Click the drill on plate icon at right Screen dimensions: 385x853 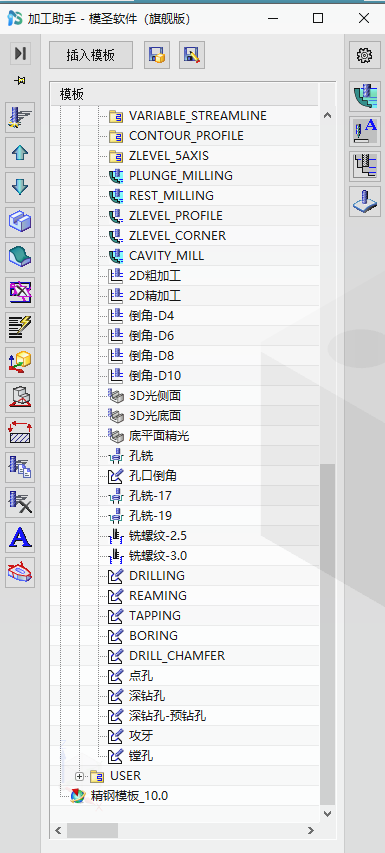coord(364,201)
